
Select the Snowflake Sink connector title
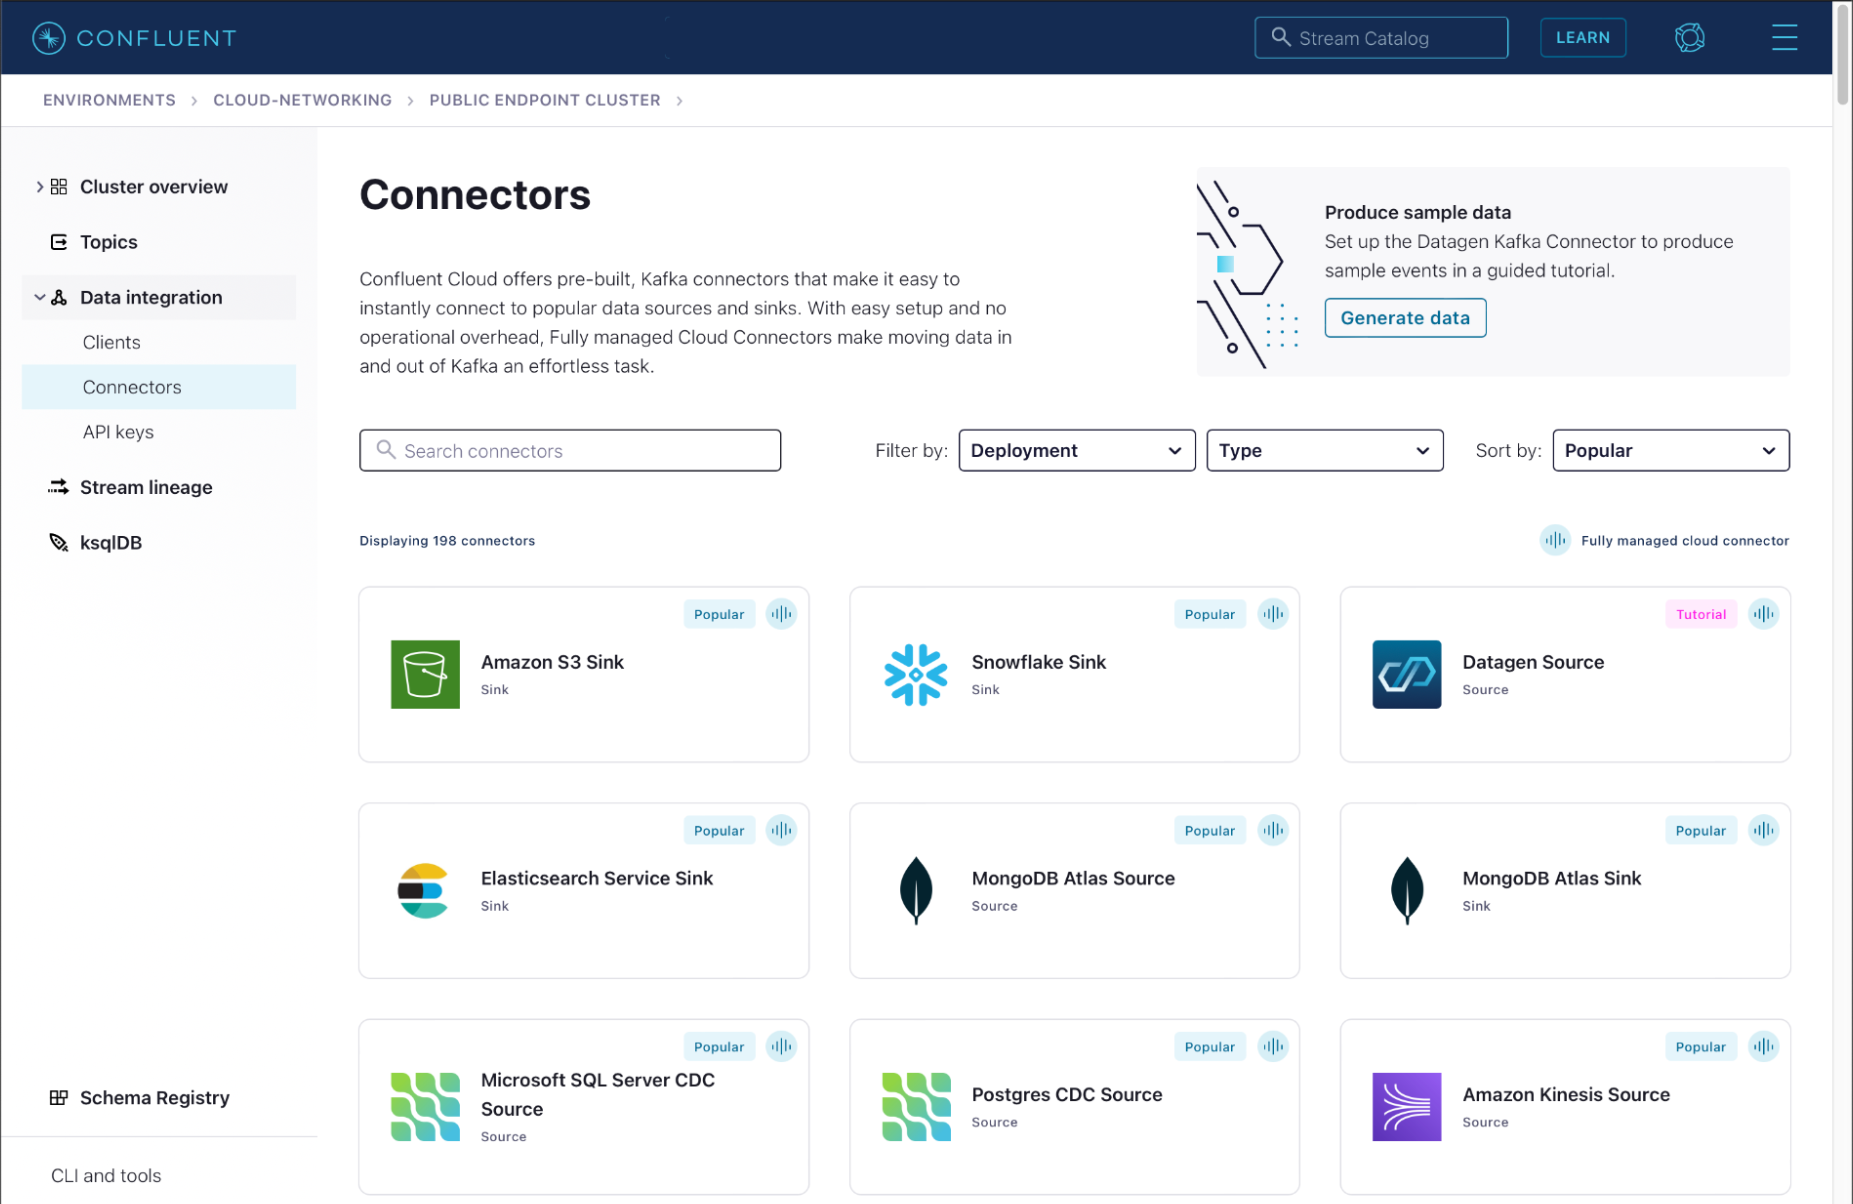pos(1038,662)
